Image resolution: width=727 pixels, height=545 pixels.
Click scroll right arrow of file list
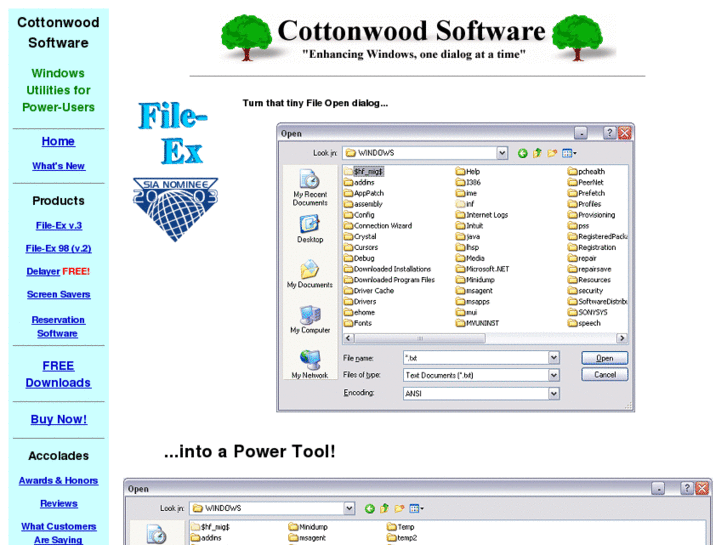[622, 338]
